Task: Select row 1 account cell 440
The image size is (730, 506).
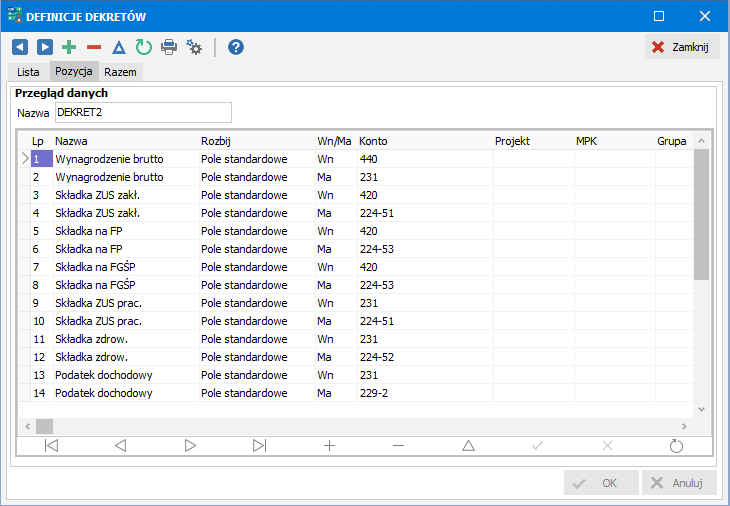Action: (x=425, y=159)
